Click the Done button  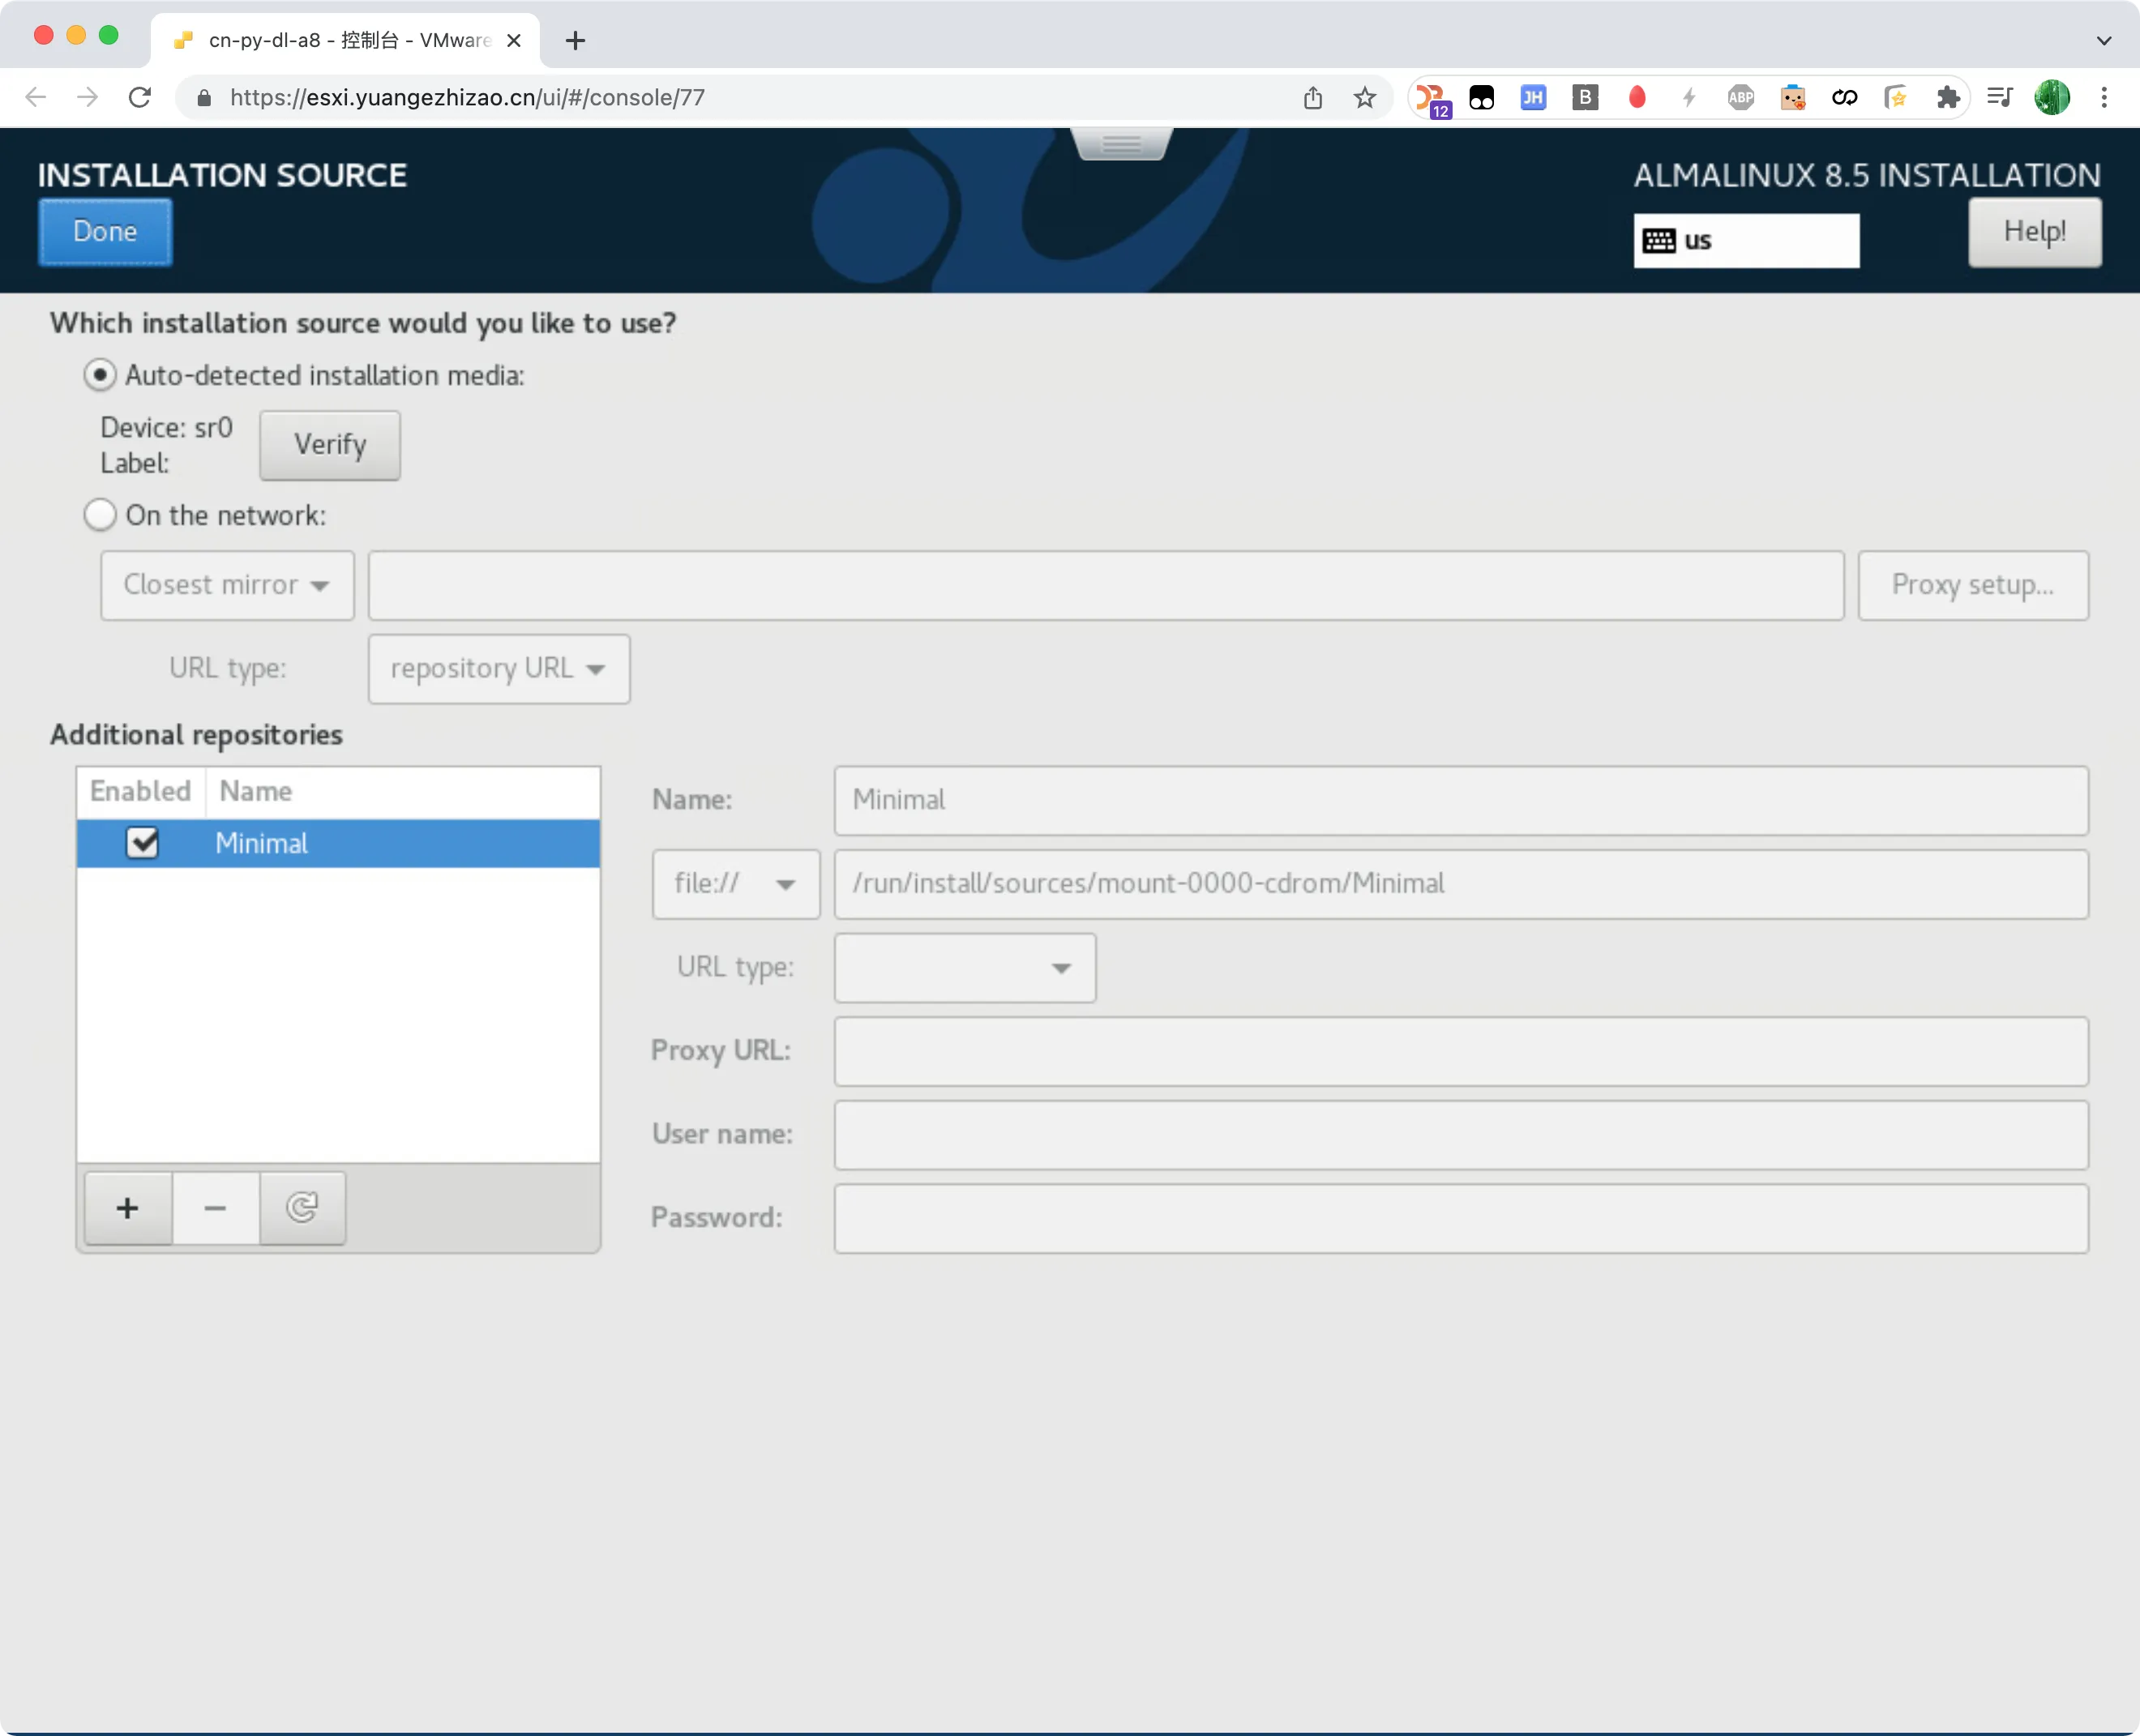pos(105,232)
